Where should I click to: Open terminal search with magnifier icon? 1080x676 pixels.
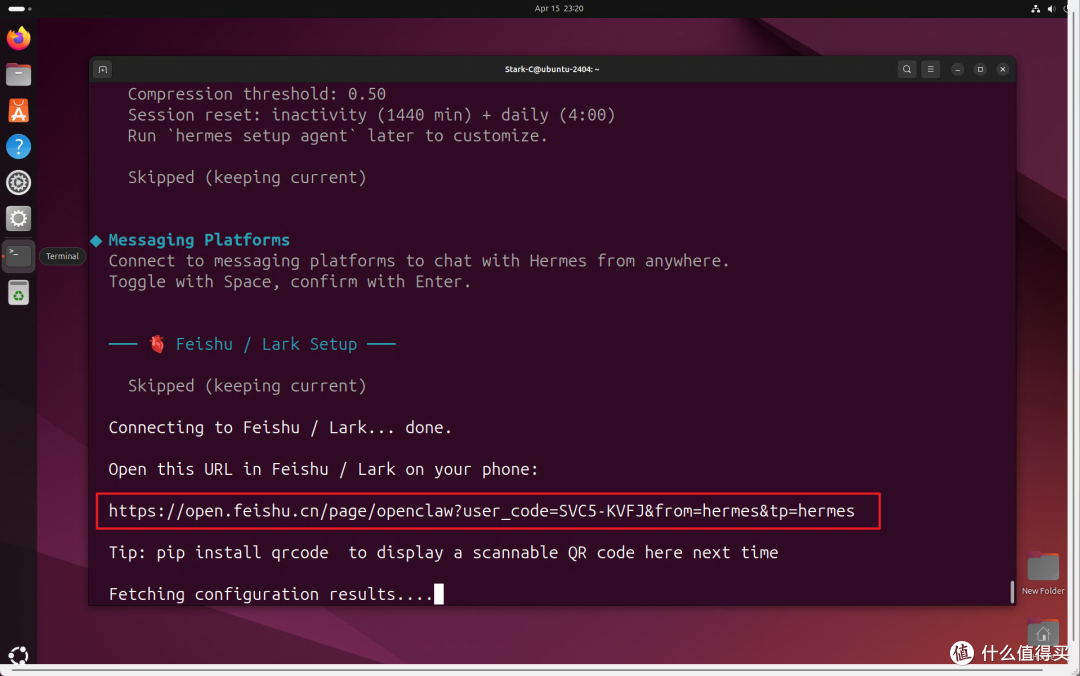tap(907, 69)
